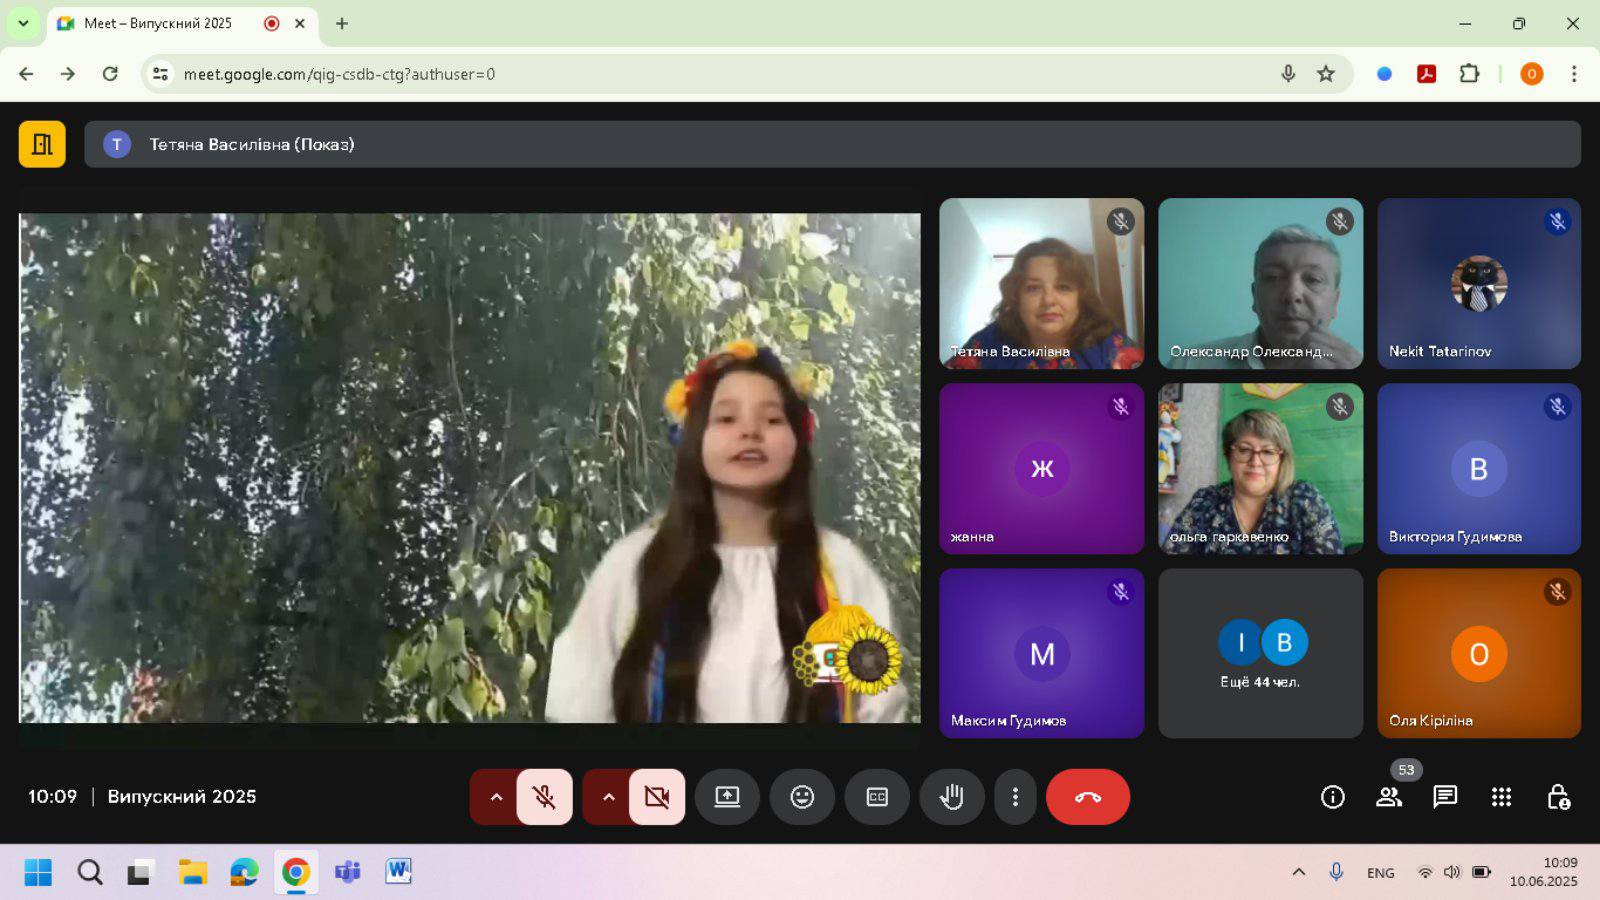Open more options three-dot menu
Screen dimensions: 1600x900
tap(1015, 797)
